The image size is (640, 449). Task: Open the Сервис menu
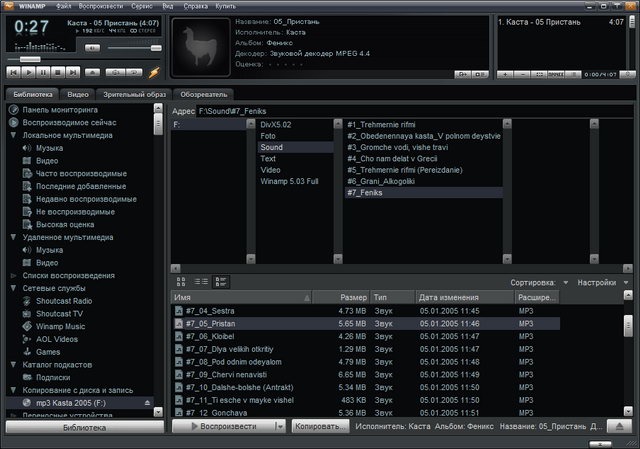click(142, 6)
